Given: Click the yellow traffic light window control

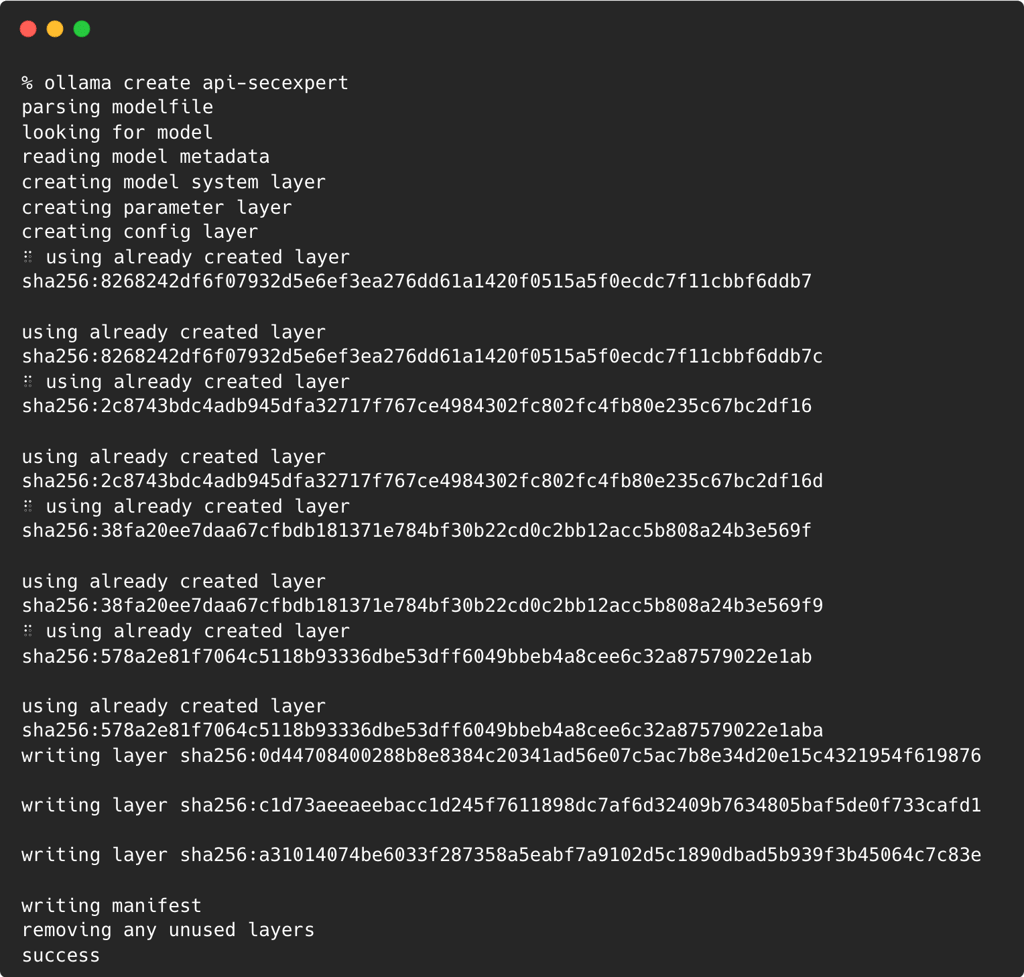Looking at the screenshot, I should tap(55, 28).
